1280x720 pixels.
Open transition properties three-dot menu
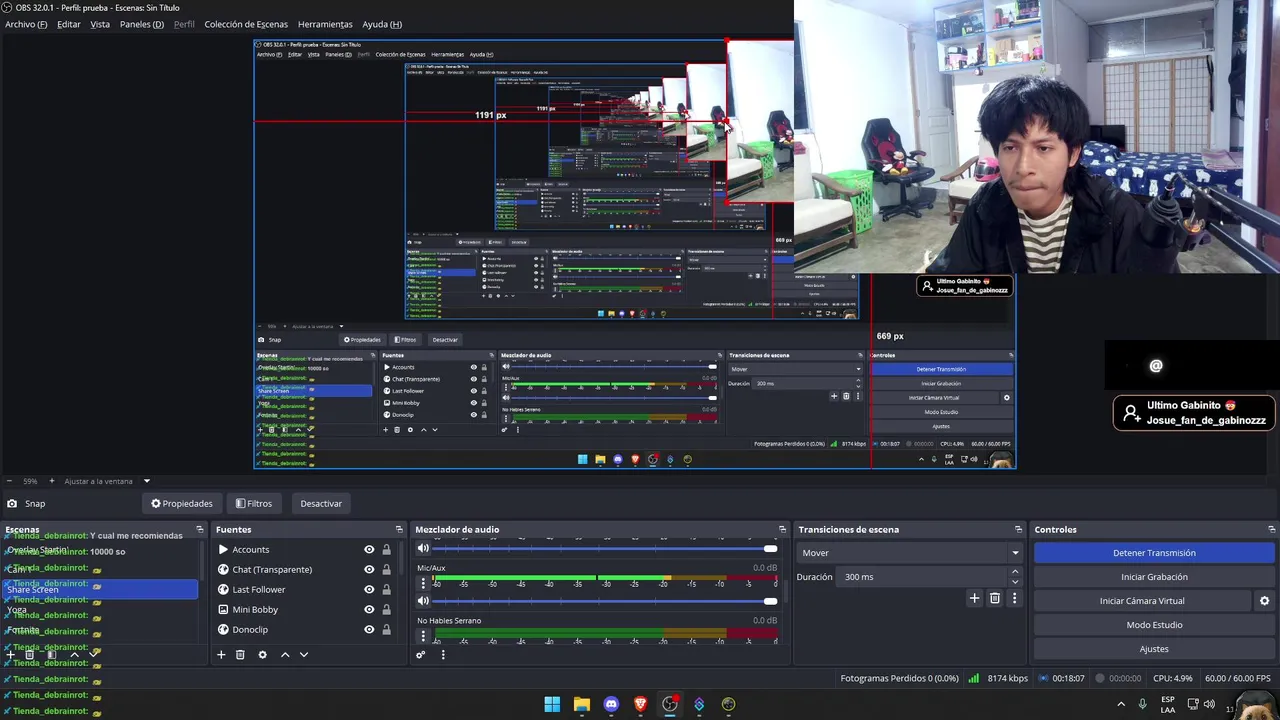(x=1014, y=598)
